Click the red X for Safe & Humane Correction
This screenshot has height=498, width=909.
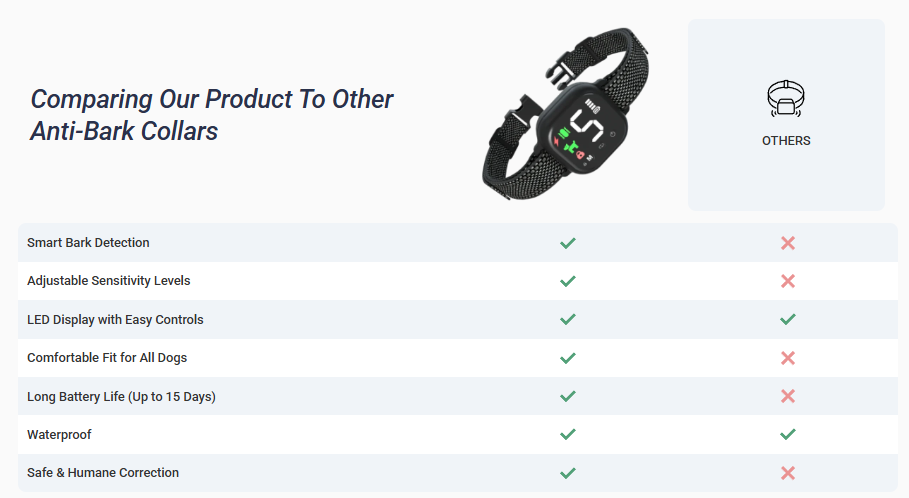coord(787,473)
